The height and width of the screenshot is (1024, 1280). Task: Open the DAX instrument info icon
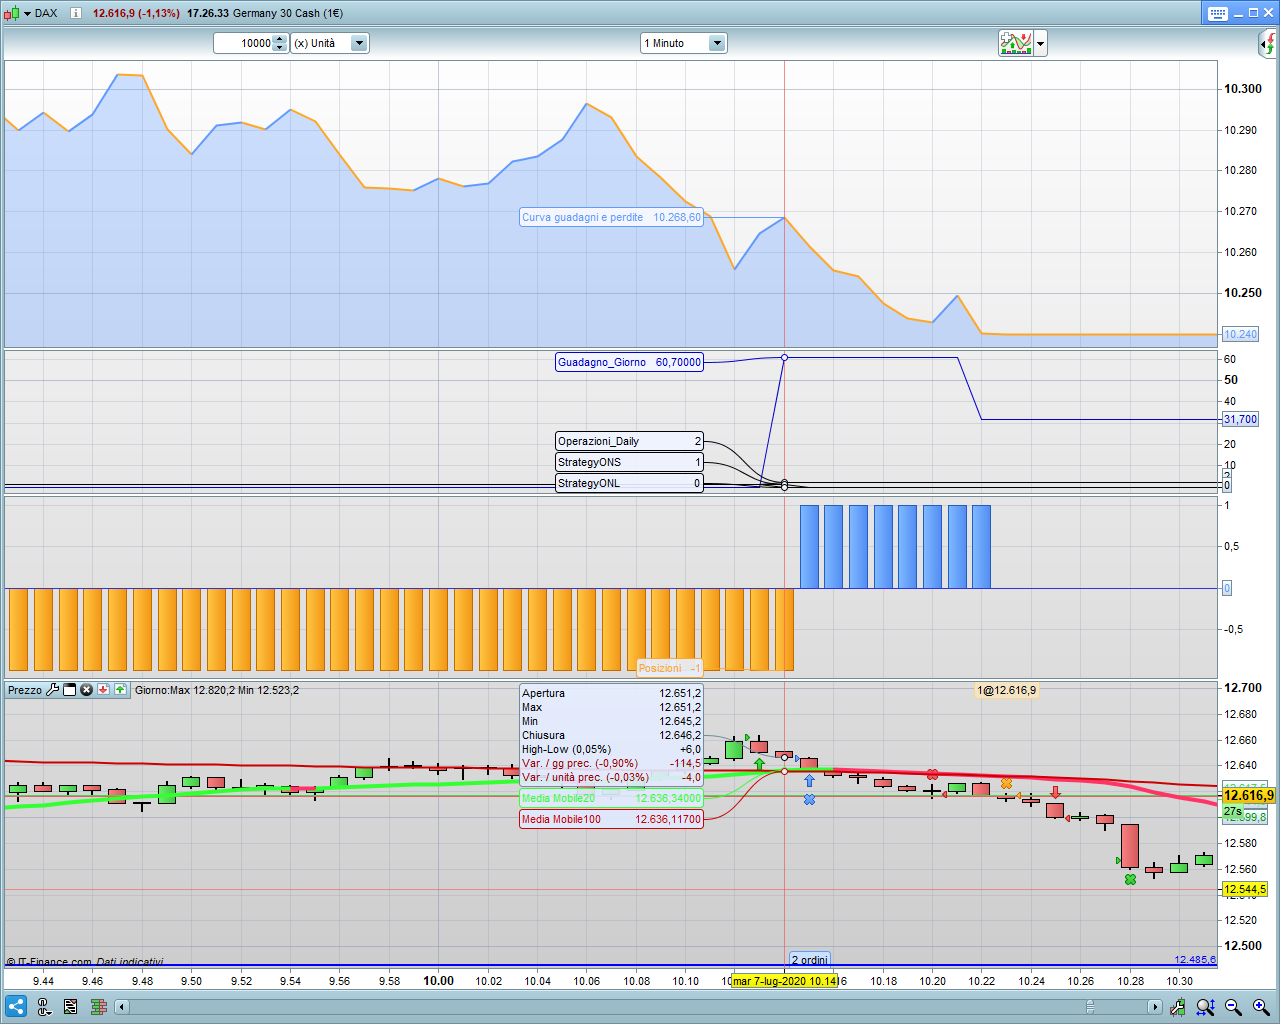pos(75,13)
